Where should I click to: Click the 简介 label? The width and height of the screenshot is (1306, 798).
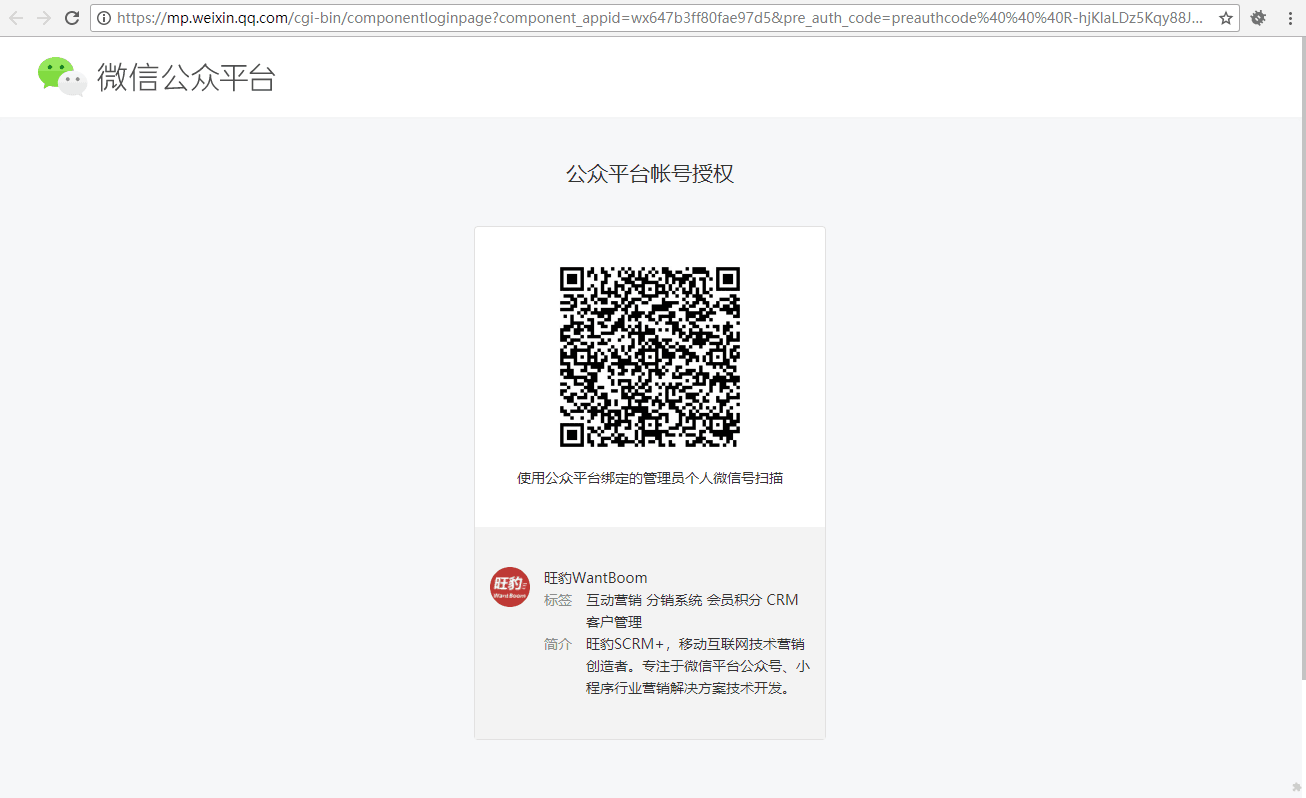tap(558, 644)
